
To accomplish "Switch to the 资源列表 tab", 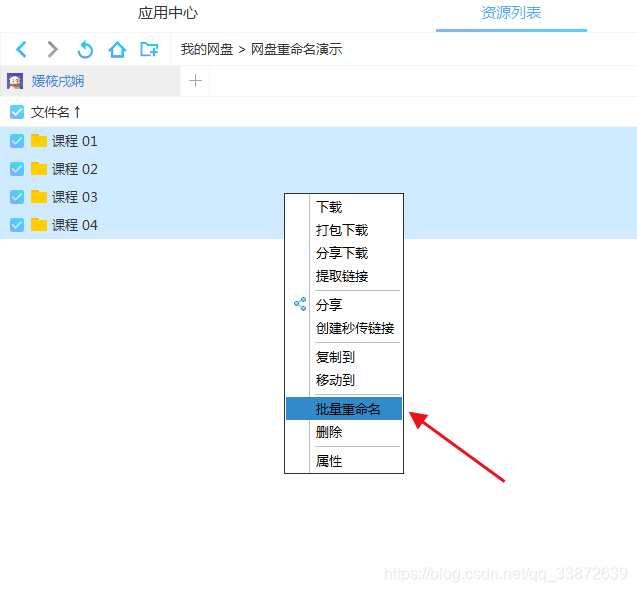I will 511,13.
